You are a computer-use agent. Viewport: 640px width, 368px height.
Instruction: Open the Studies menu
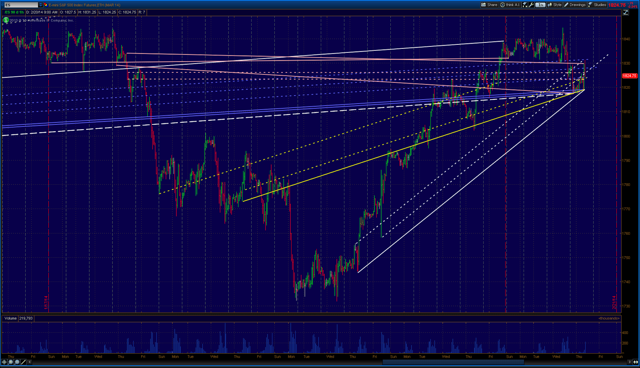pyautogui.click(x=597, y=5)
